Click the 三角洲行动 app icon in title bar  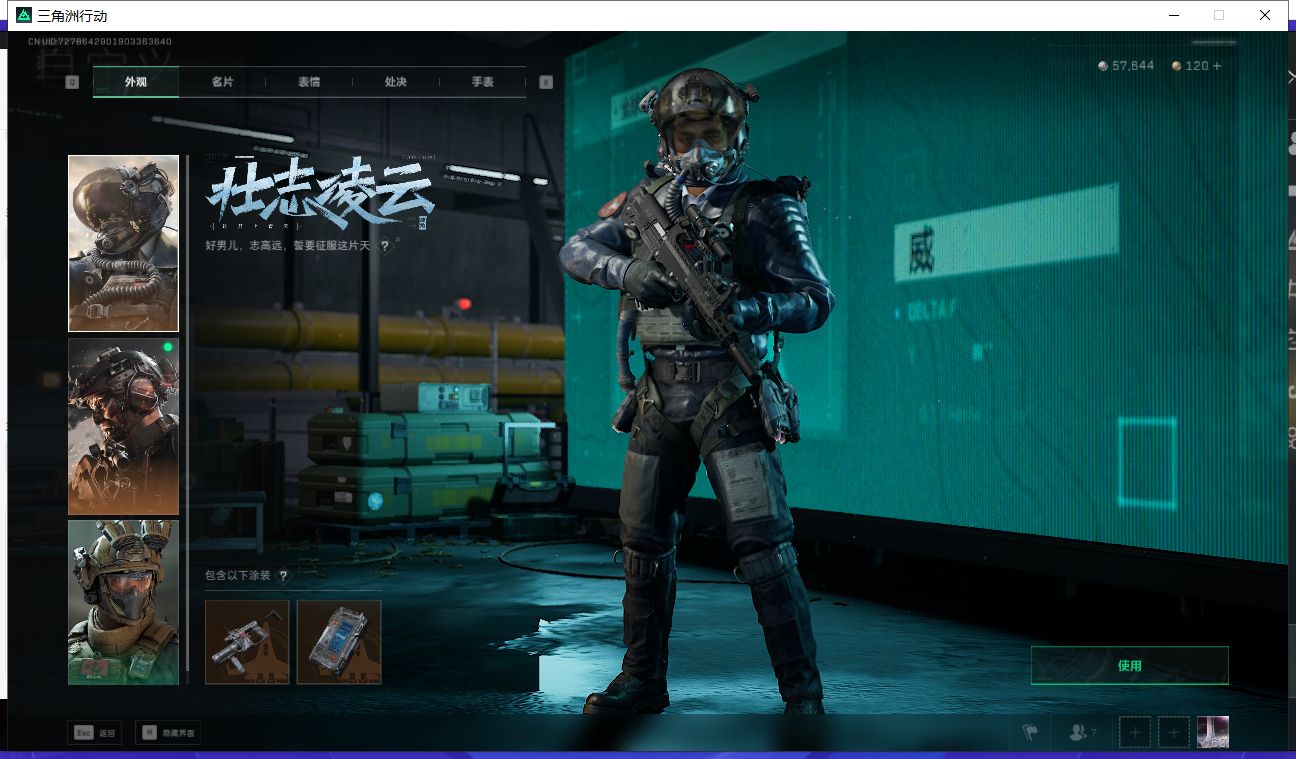point(24,15)
